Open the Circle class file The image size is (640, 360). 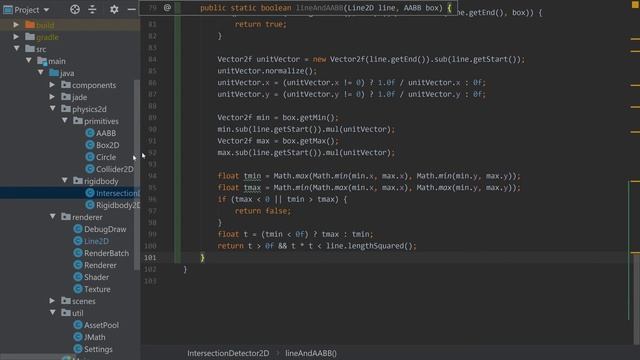pyautogui.click(x=106, y=157)
